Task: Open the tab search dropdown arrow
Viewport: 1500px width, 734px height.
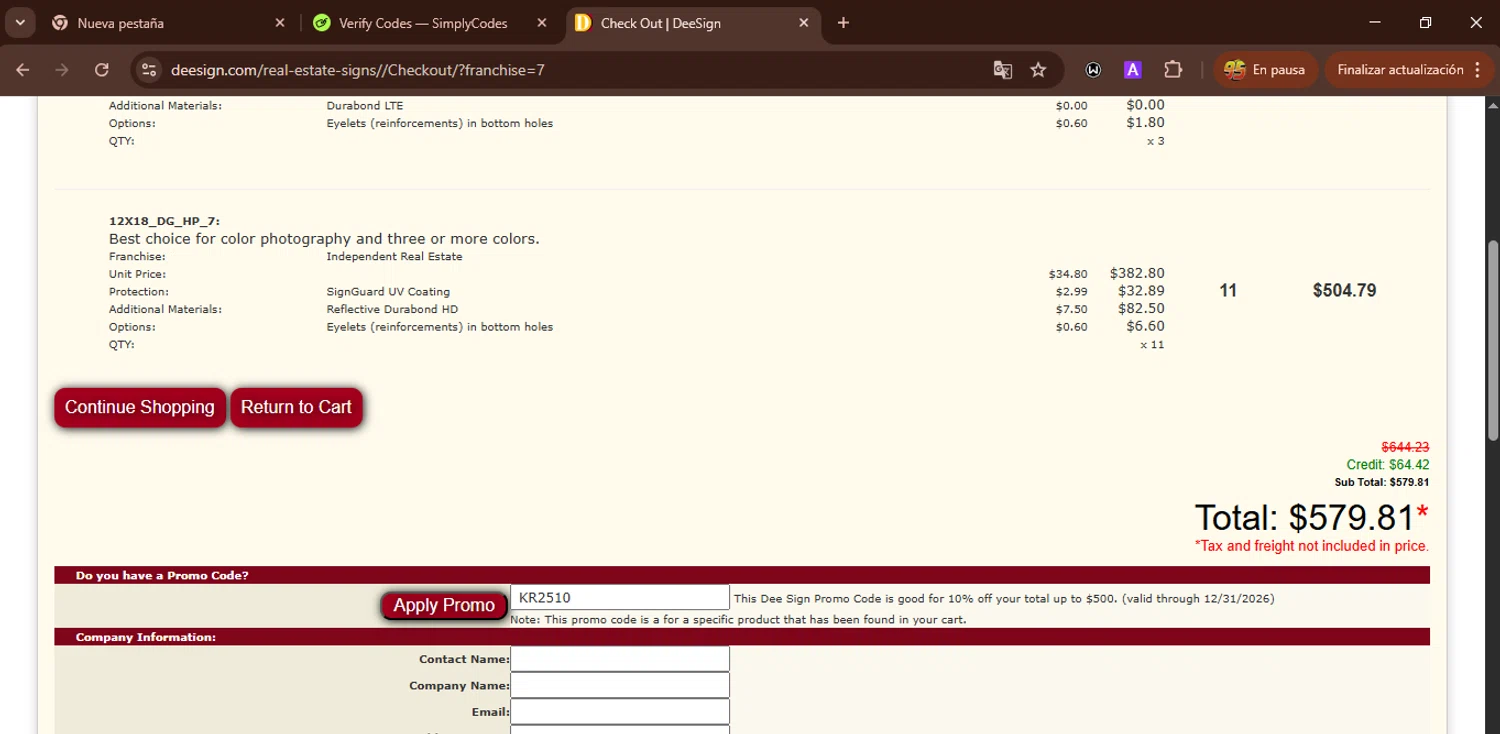Action: click(x=20, y=22)
